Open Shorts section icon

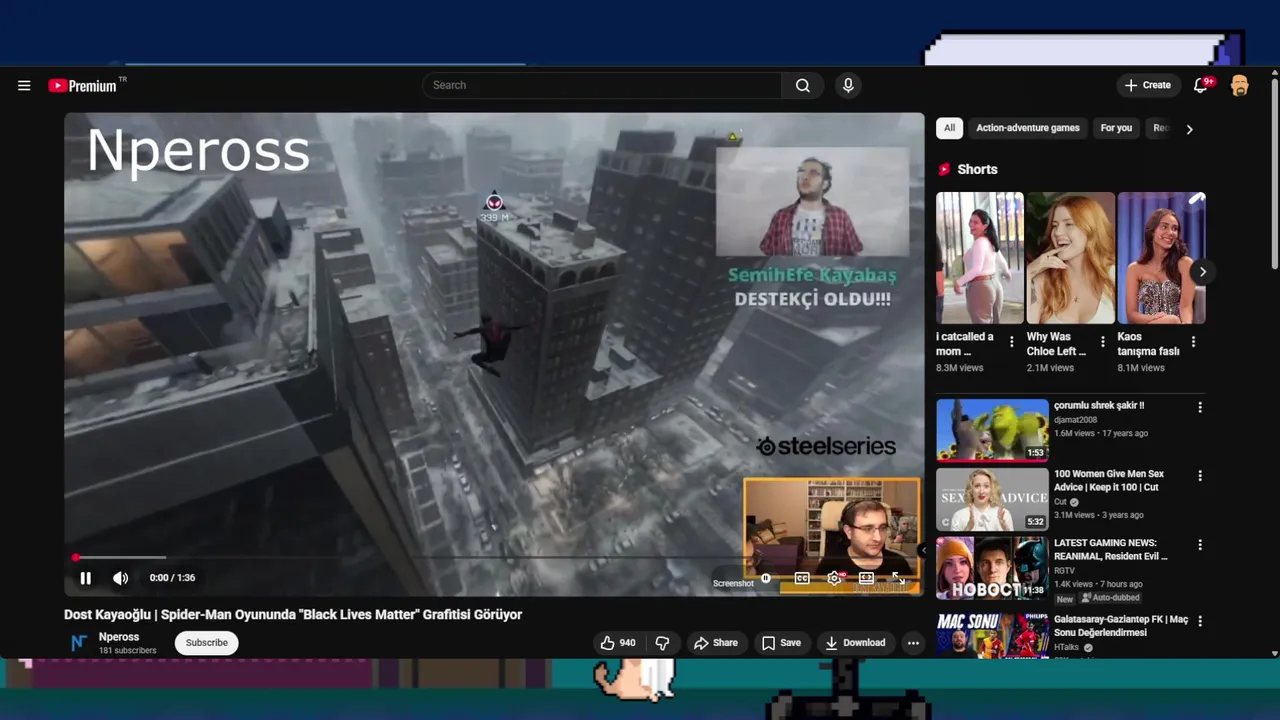tap(944, 170)
